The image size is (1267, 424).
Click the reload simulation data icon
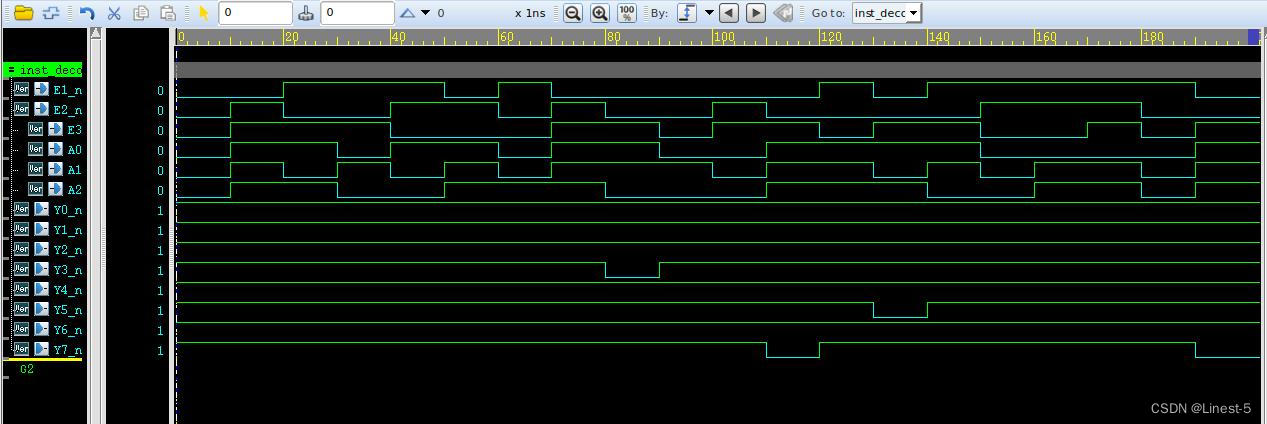tap(51, 13)
